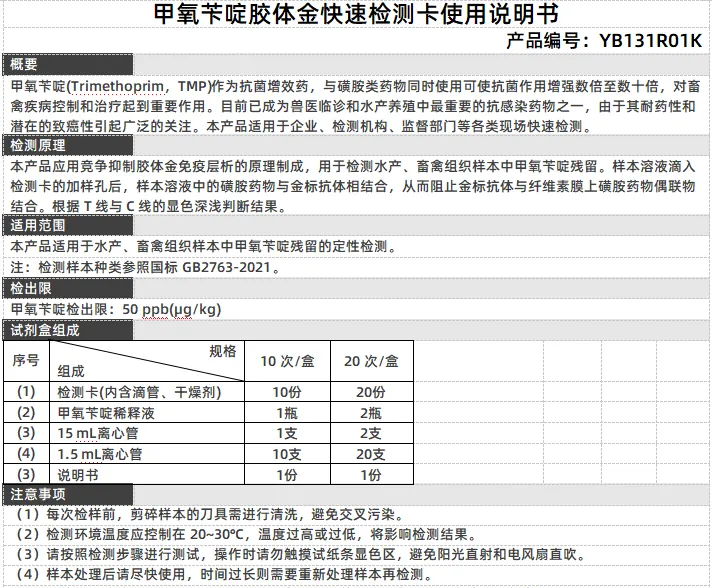This screenshot has width=712, height=588.
Task: Click the cell 10份
Action: pos(287,392)
